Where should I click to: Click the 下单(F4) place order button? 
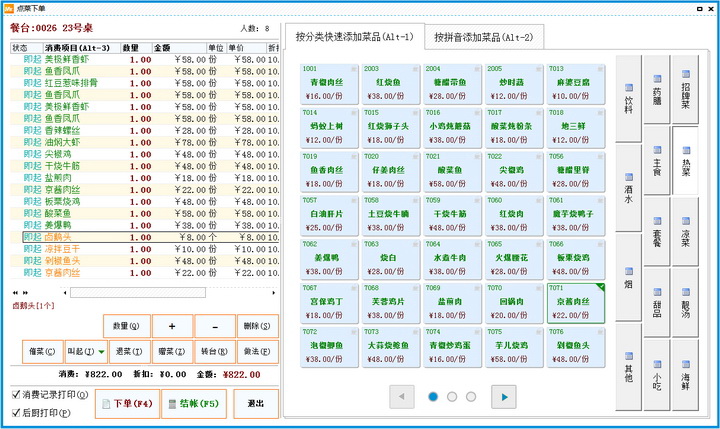tap(128, 402)
